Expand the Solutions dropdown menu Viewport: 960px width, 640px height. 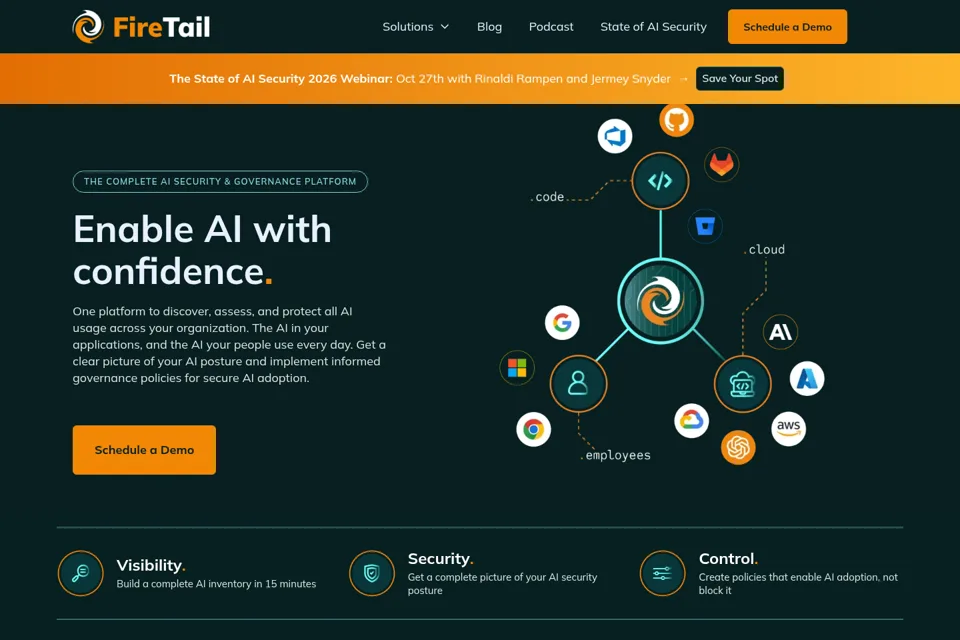[x=416, y=27]
